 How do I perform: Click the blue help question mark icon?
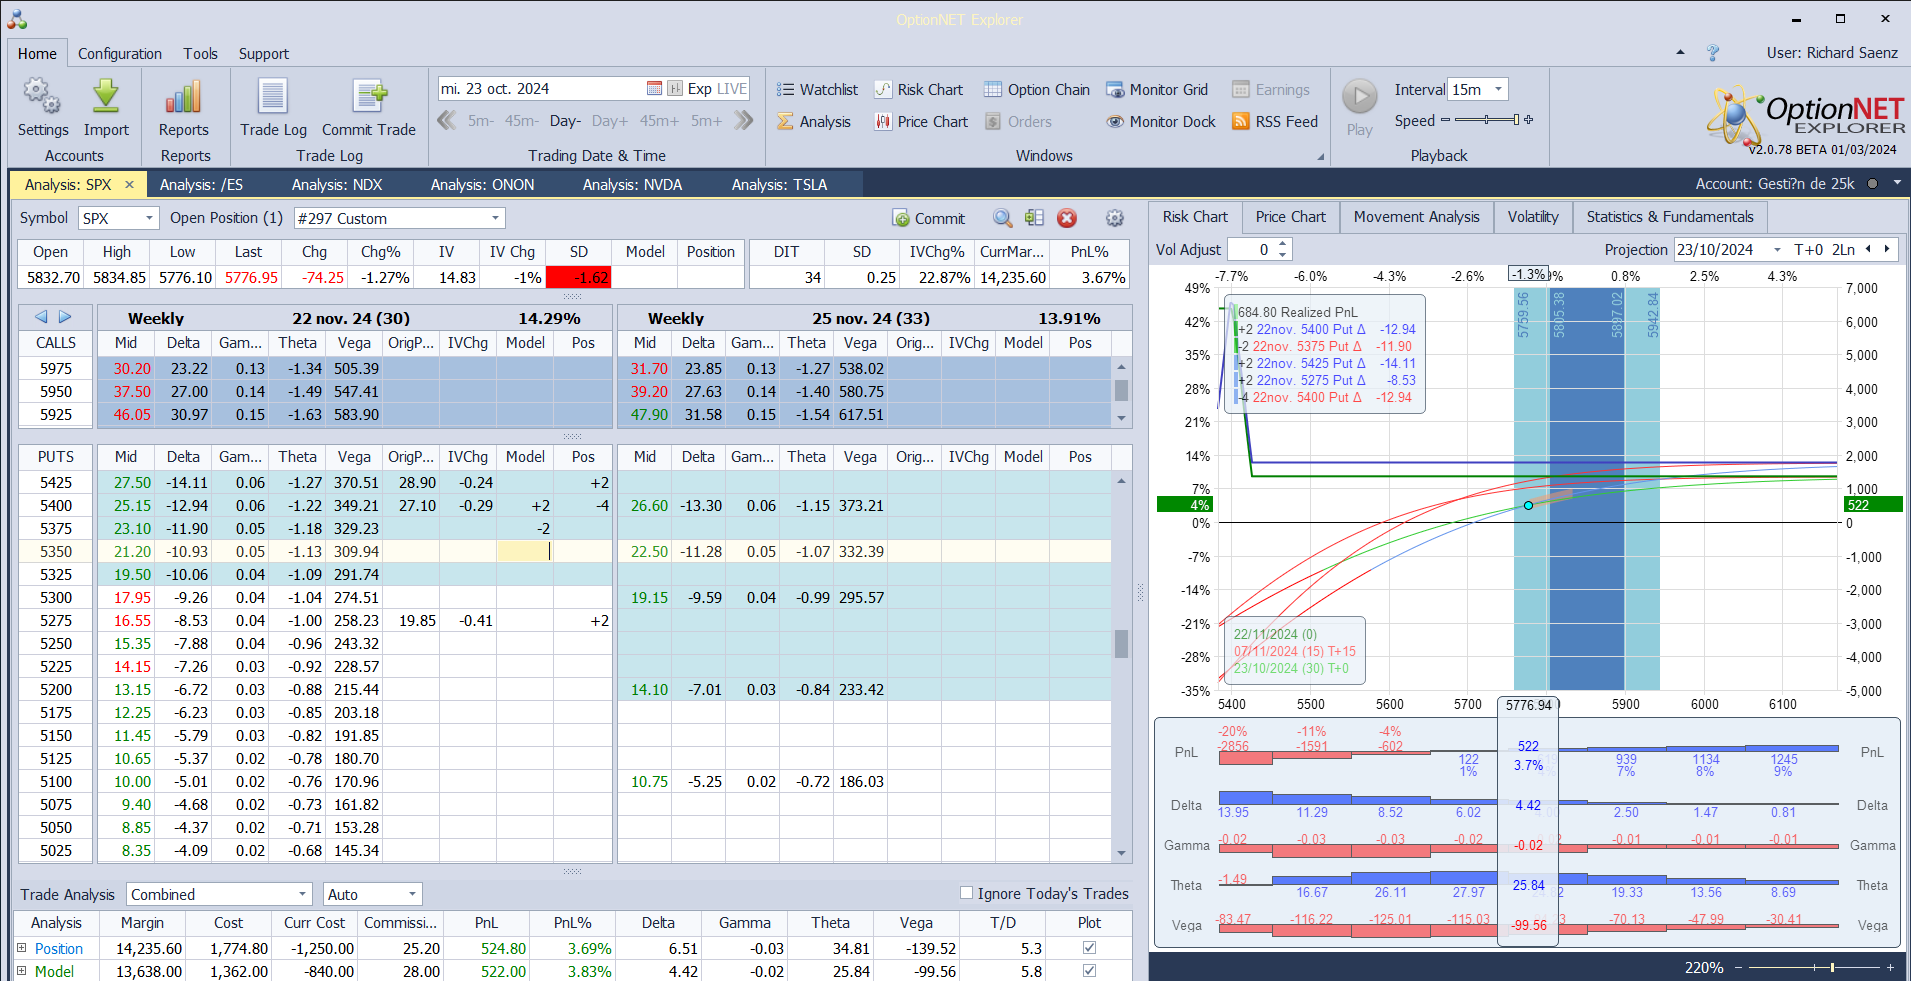(1713, 53)
